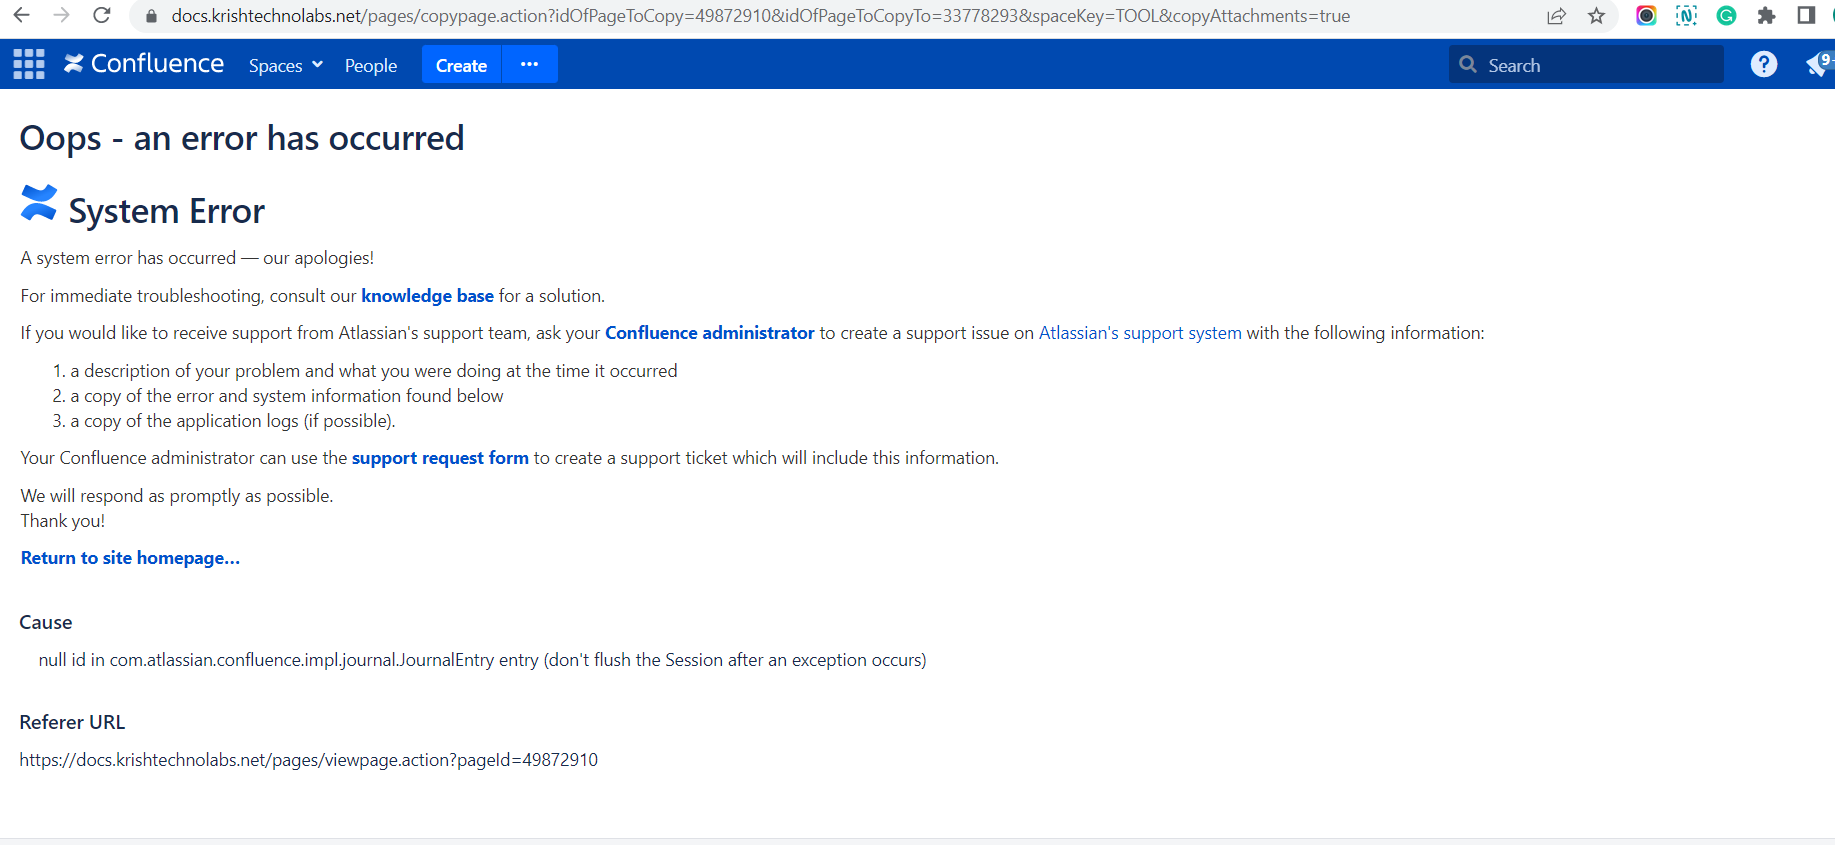This screenshot has height=845, width=1835.
Task: Open the green bracketed N extension icon
Action: click(1686, 16)
